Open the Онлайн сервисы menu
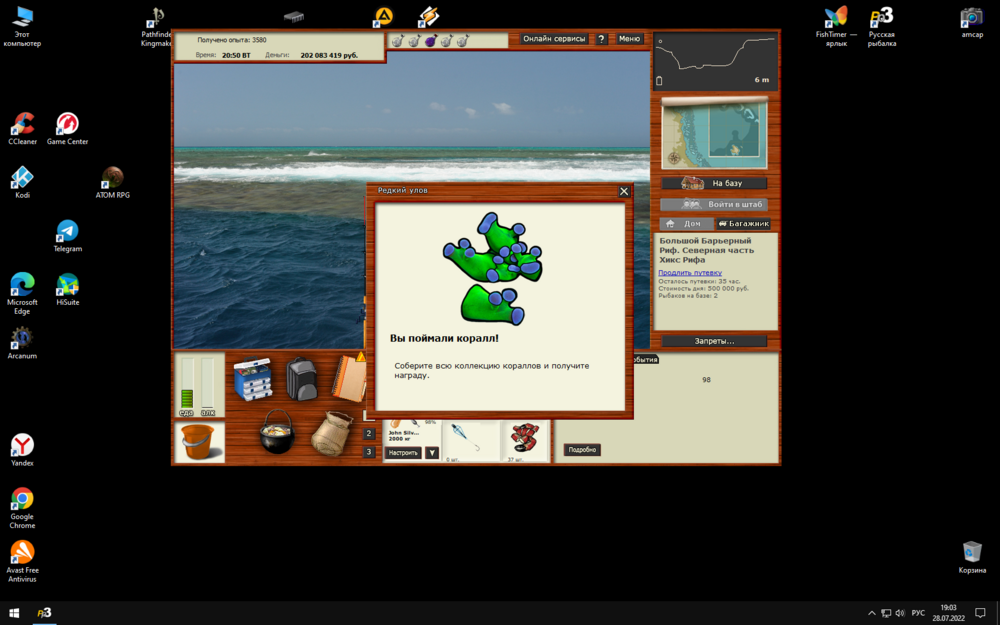1000x625 pixels. pyautogui.click(x=554, y=39)
